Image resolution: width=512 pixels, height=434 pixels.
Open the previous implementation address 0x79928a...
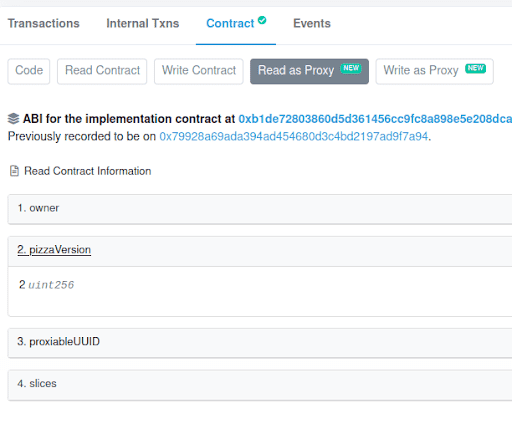pos(294,136)
